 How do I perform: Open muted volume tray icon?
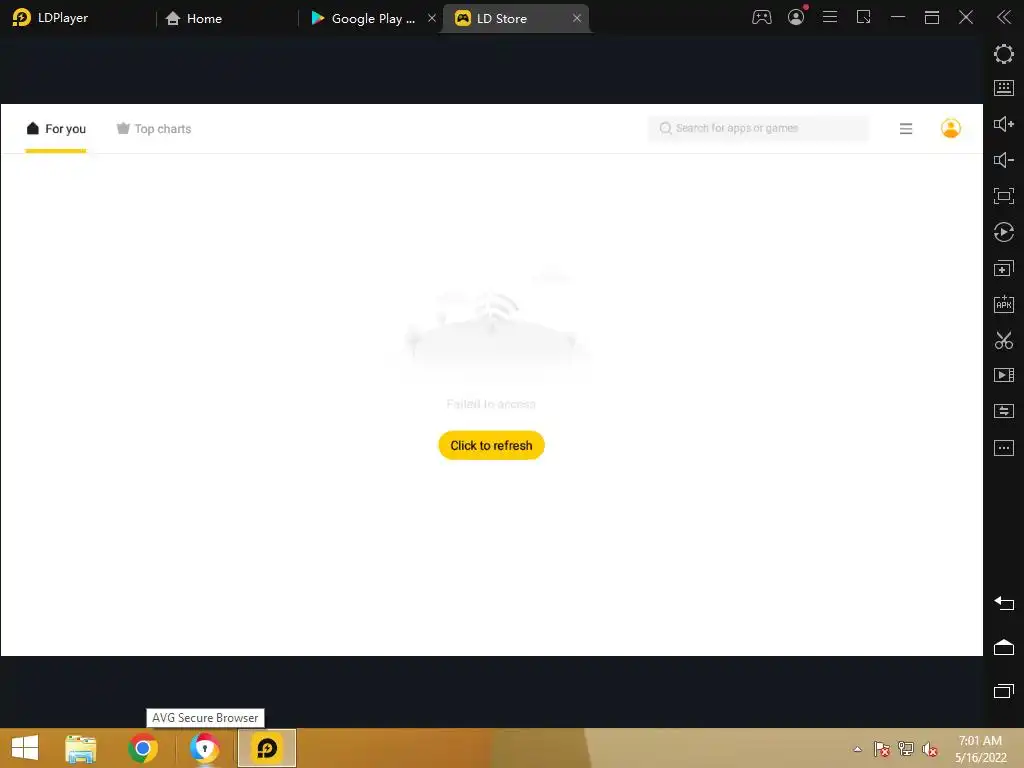tap(930, 749)
